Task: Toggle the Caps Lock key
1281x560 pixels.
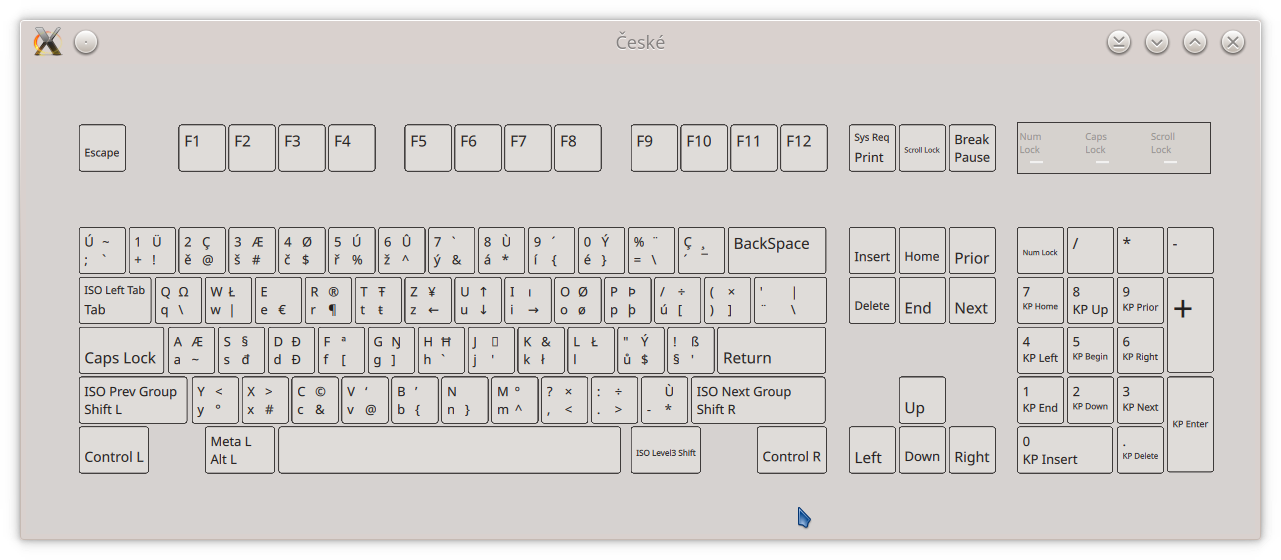Action: pyautogui.click(x=123, y=350)
